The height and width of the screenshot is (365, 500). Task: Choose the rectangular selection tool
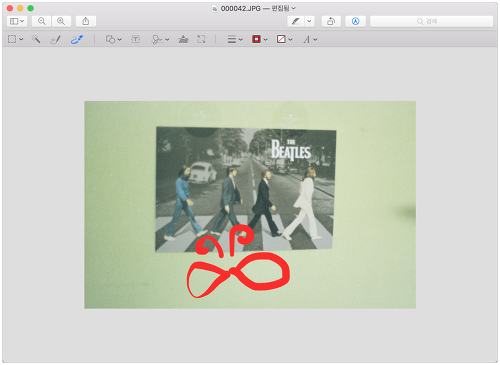coord(12,39)
